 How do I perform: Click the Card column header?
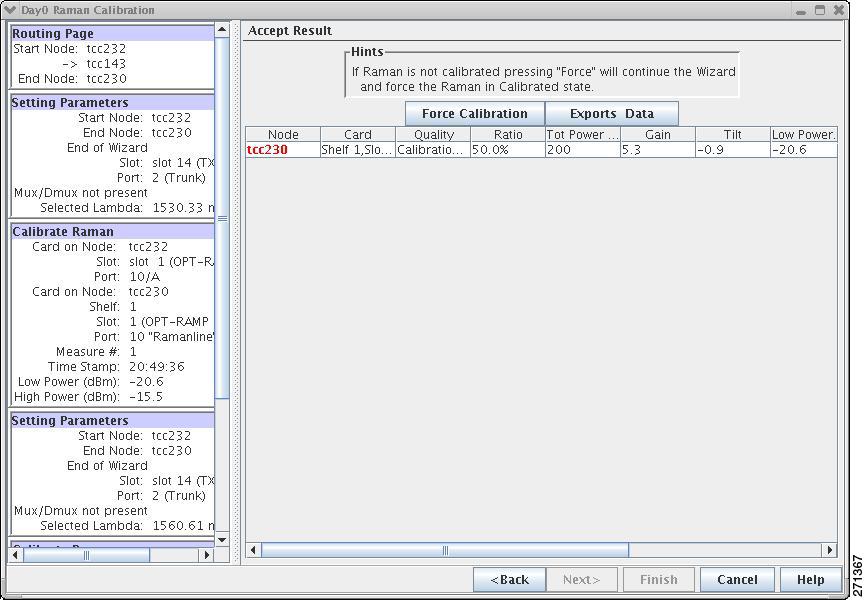[x=357, y=135]
